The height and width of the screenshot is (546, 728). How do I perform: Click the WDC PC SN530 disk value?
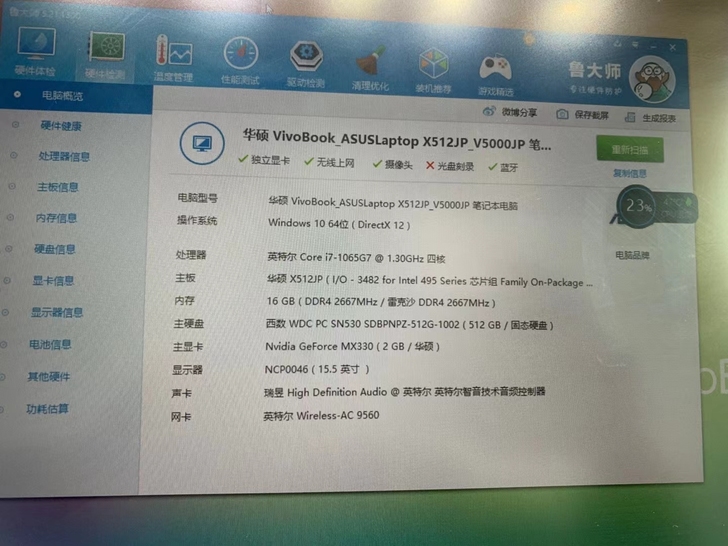click(x=409, y=324)
